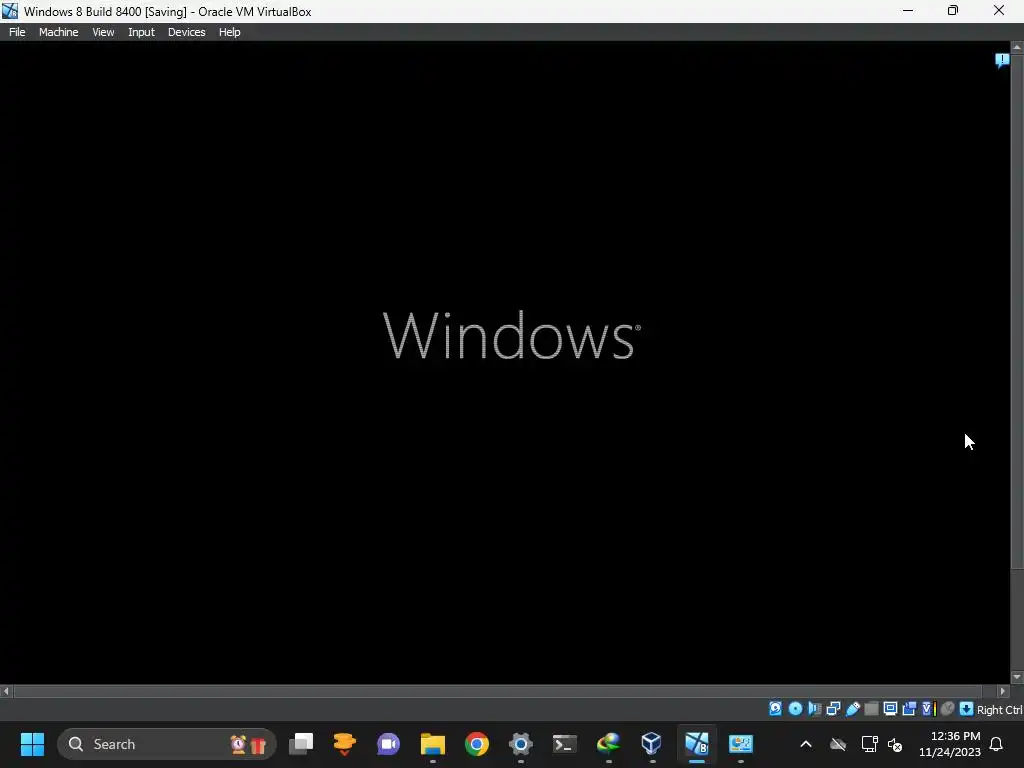Open network status tray icon
This screenshot has width=1024, height=768.
pos(869,744)
